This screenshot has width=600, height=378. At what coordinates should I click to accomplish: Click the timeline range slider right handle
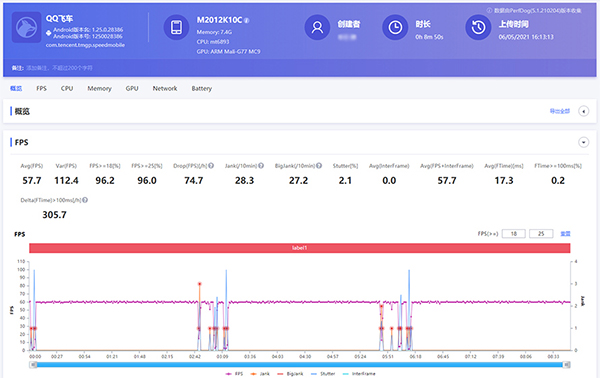(567, 365)
